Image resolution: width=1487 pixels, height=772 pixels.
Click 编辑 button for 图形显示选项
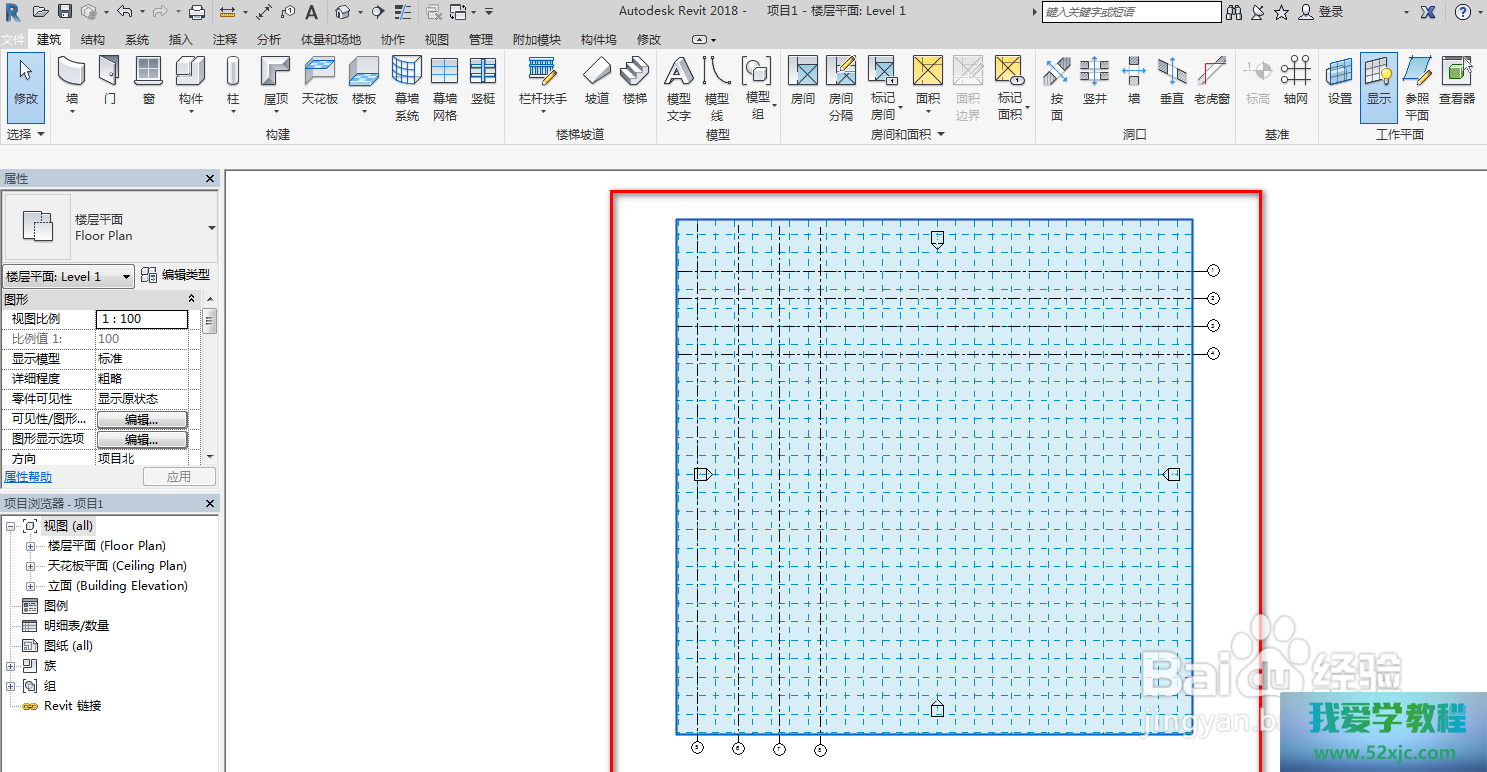[142, 439]
